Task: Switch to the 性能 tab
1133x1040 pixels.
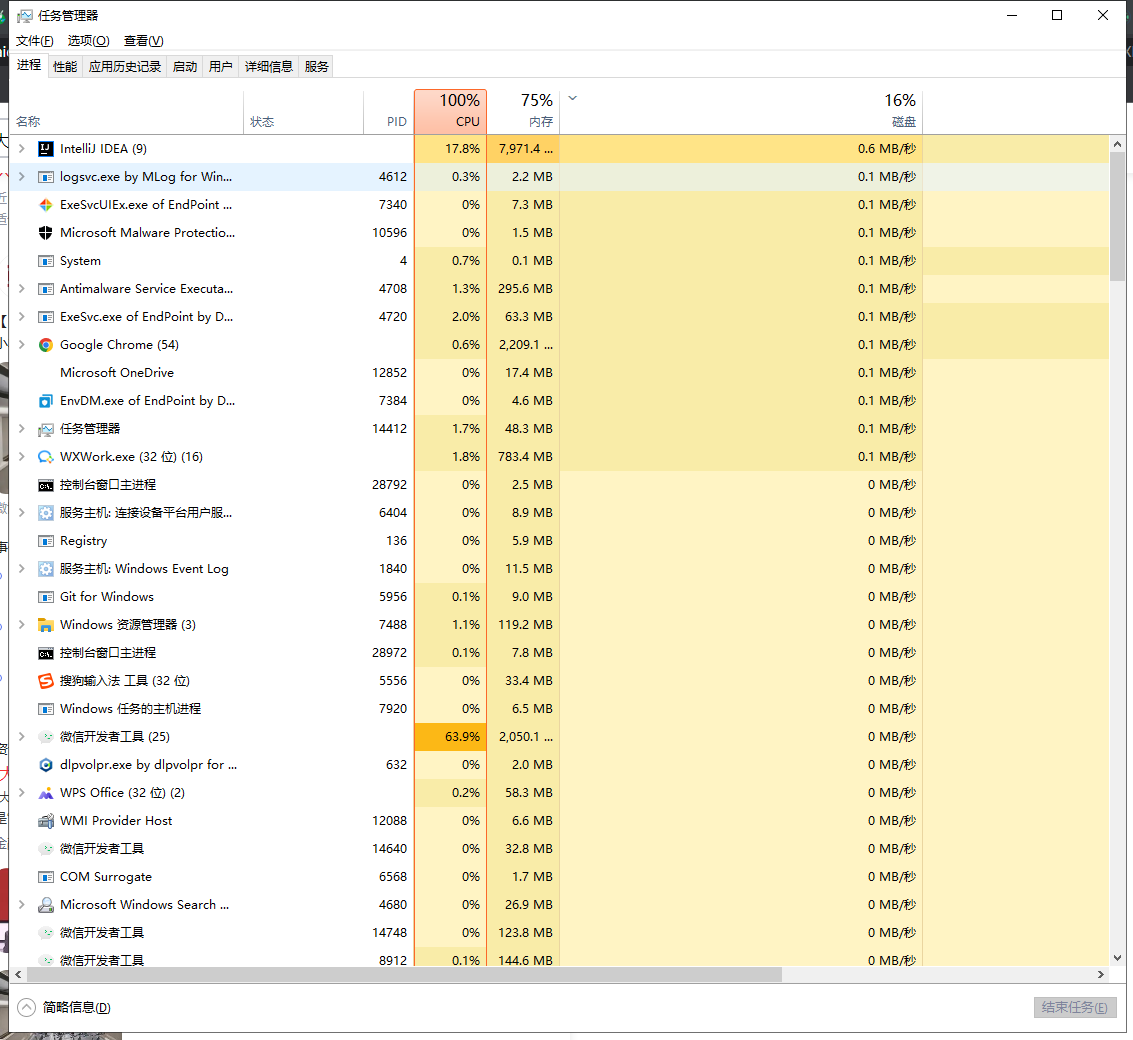Action: click(65, 66)
